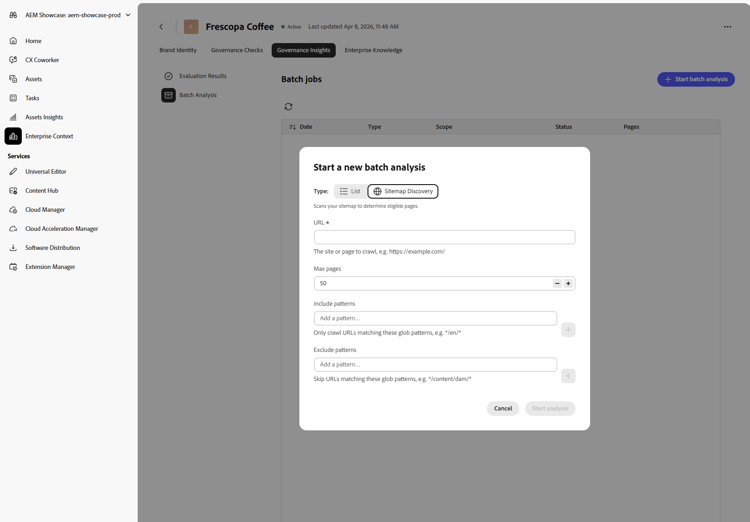Click the AEM Showcase organization icon

(13, 15)
